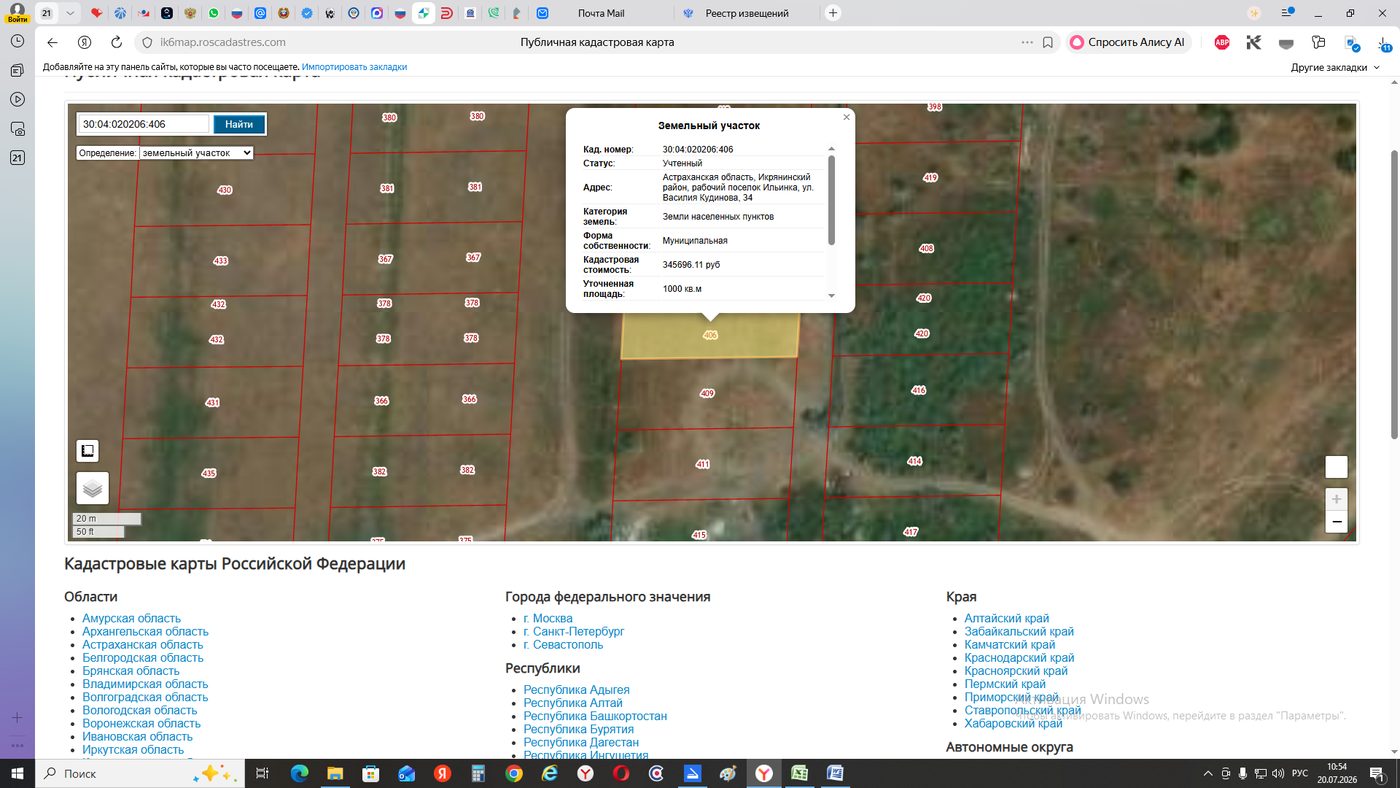
Task: Open the Yandex home page button
Action: tap(85, 43)
